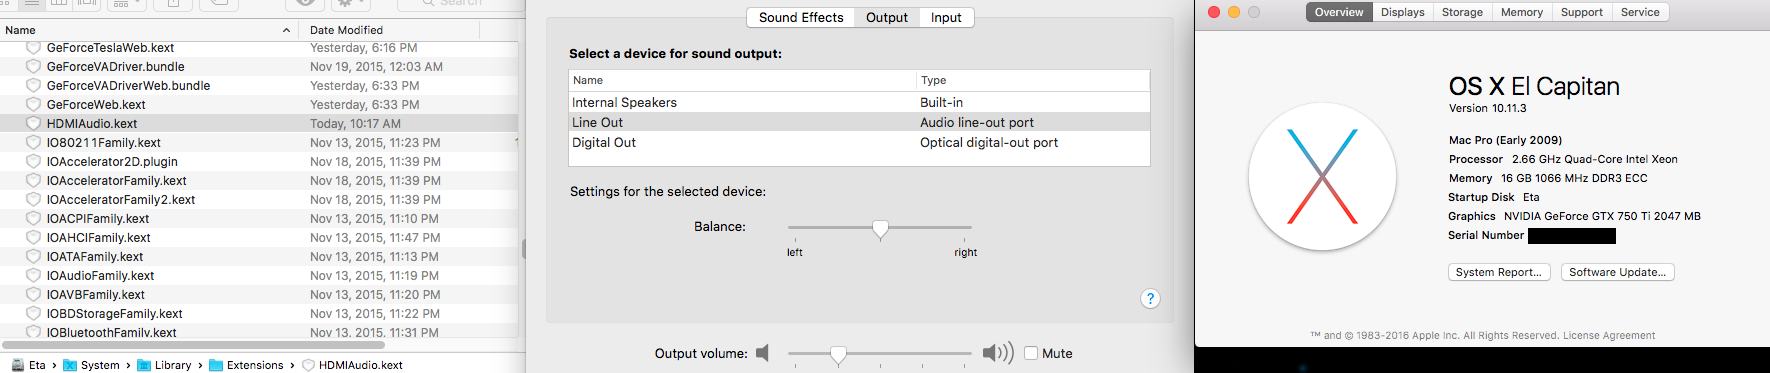Open the Service tab
1770x373 pixels.
point(1640,12)
